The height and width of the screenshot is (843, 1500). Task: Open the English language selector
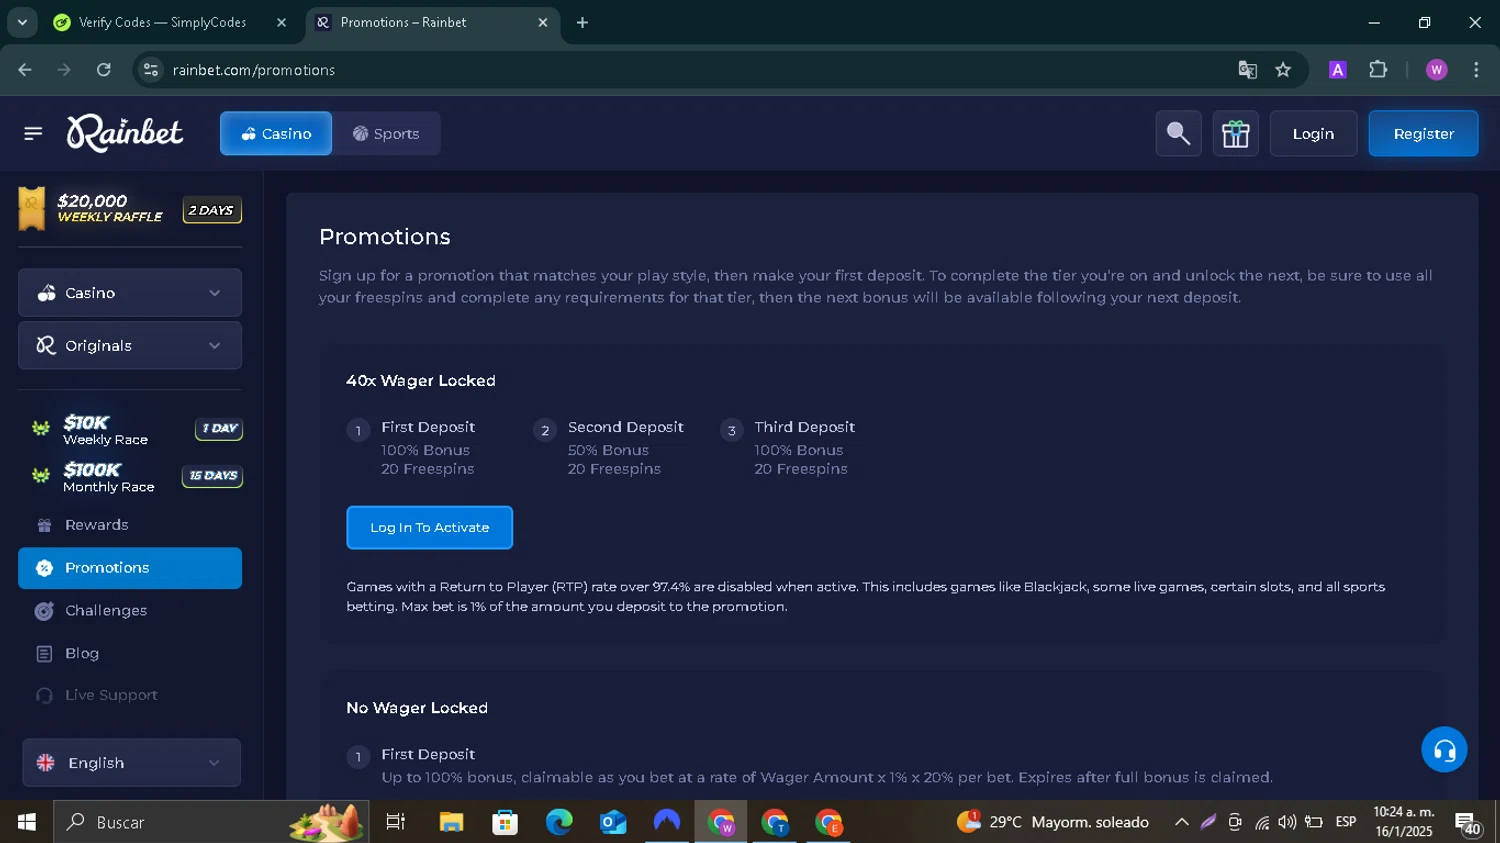[131, 763]
